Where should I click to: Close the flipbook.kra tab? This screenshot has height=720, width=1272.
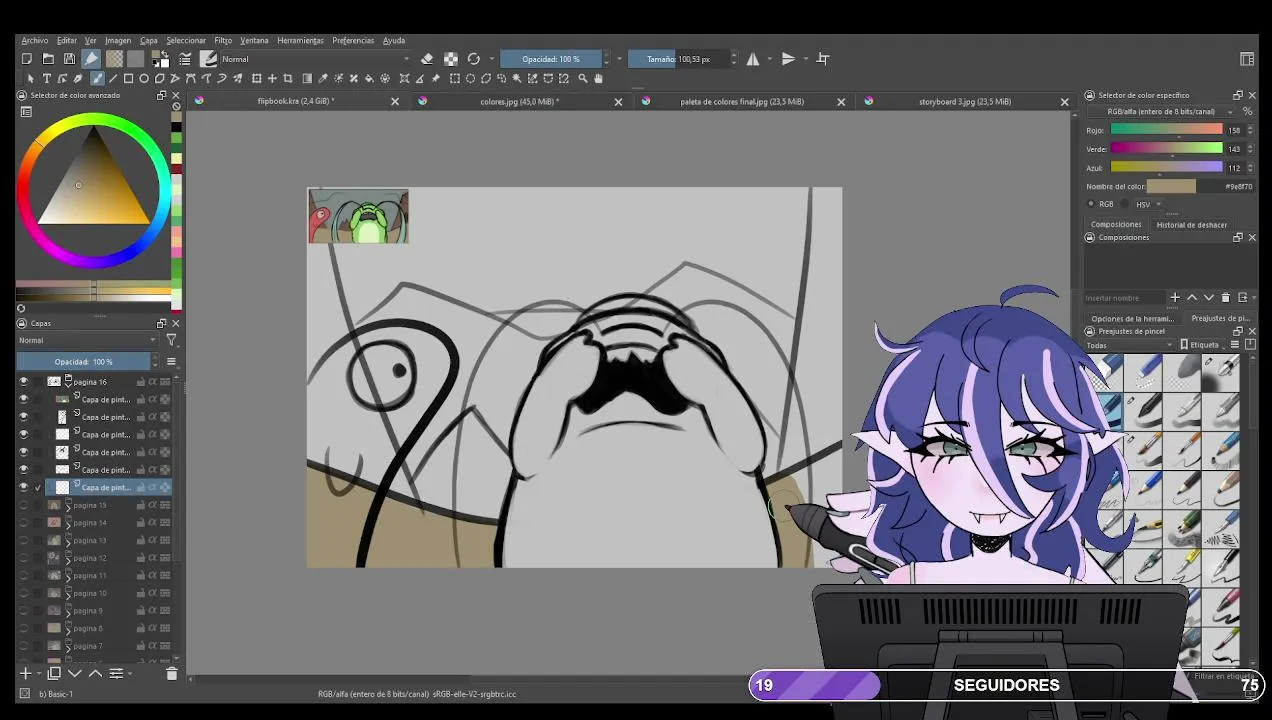[x=394, y=102]
